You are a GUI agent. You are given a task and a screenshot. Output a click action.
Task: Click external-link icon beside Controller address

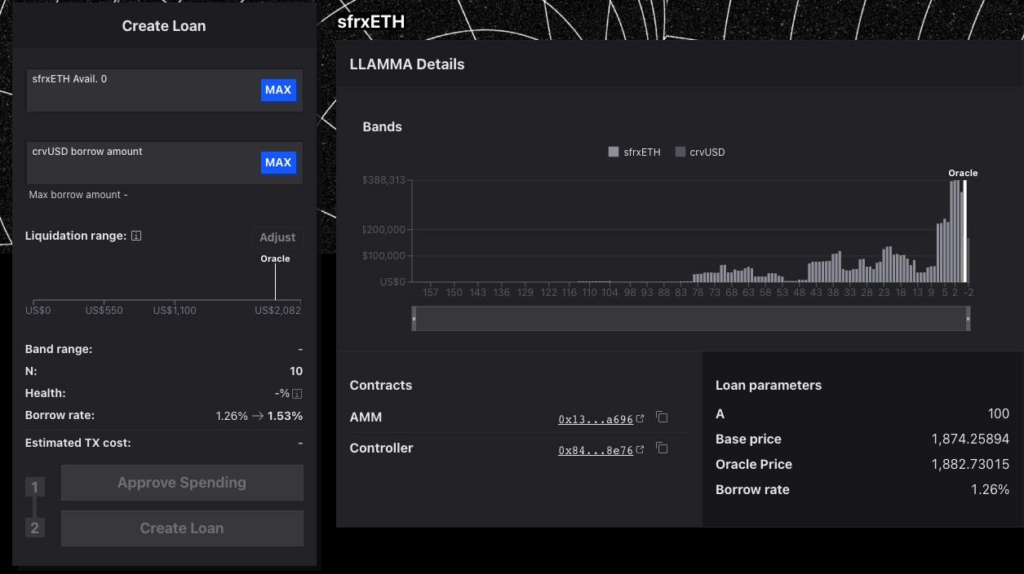[x=640, y=450]
